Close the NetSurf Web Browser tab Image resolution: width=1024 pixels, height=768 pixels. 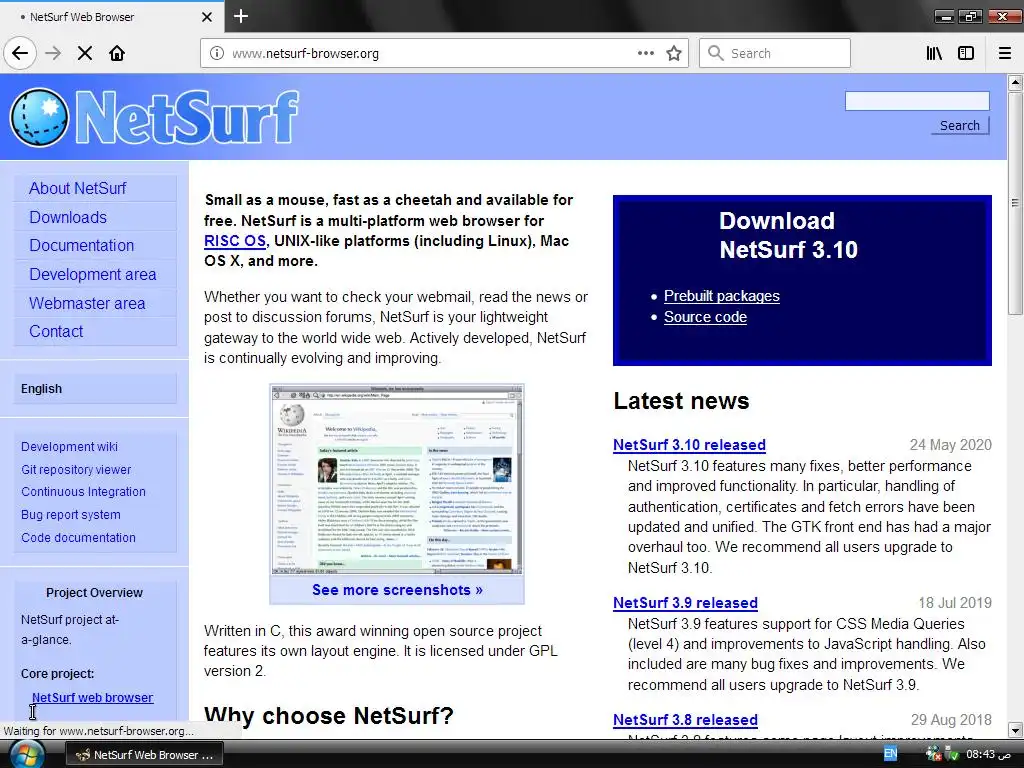pos(206,17)
